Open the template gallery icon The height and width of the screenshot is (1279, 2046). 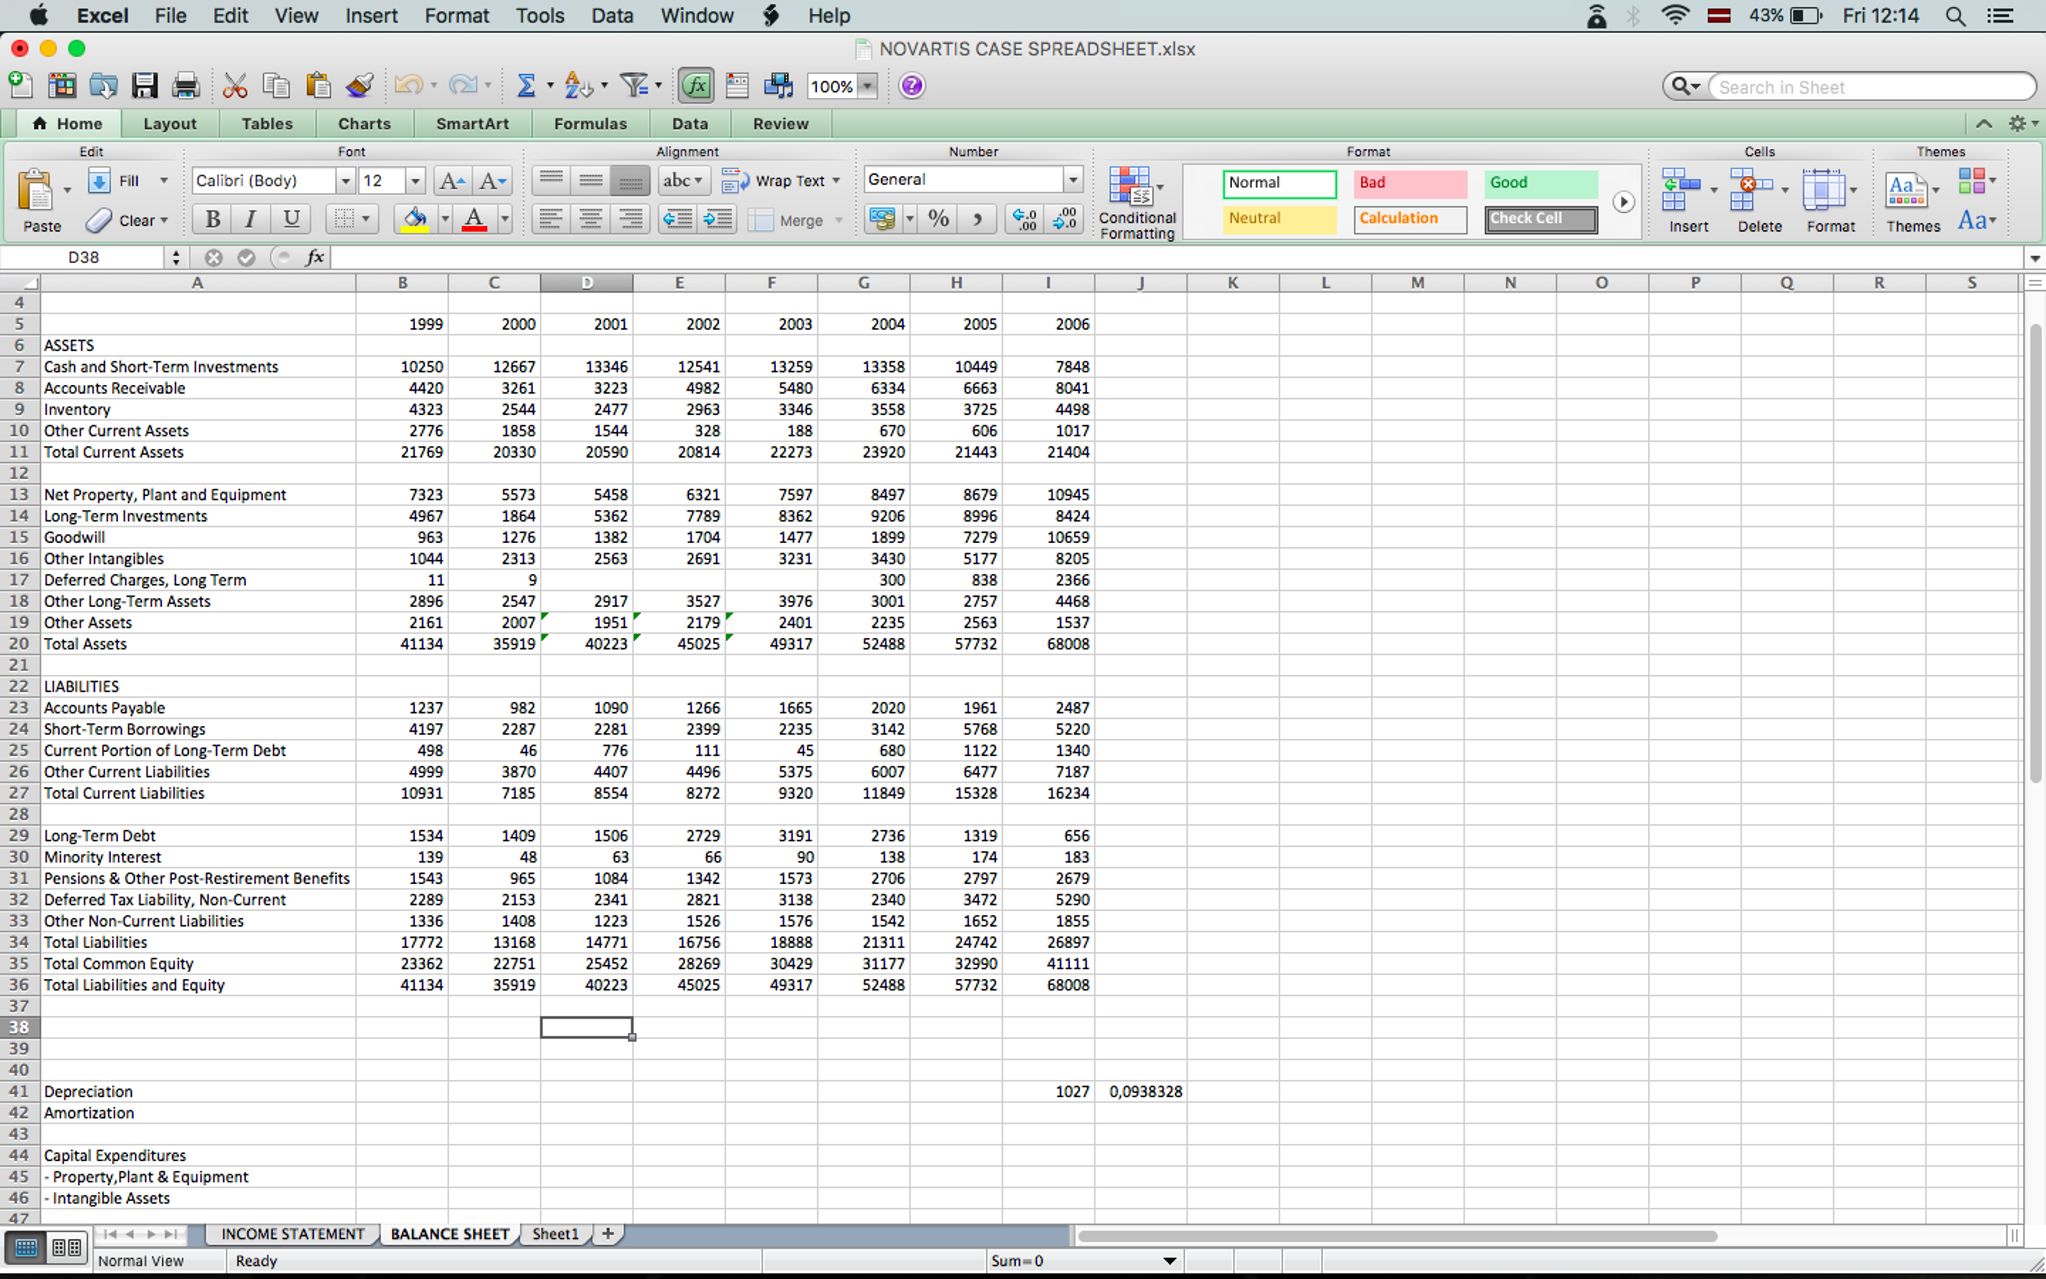click(62, 86)
